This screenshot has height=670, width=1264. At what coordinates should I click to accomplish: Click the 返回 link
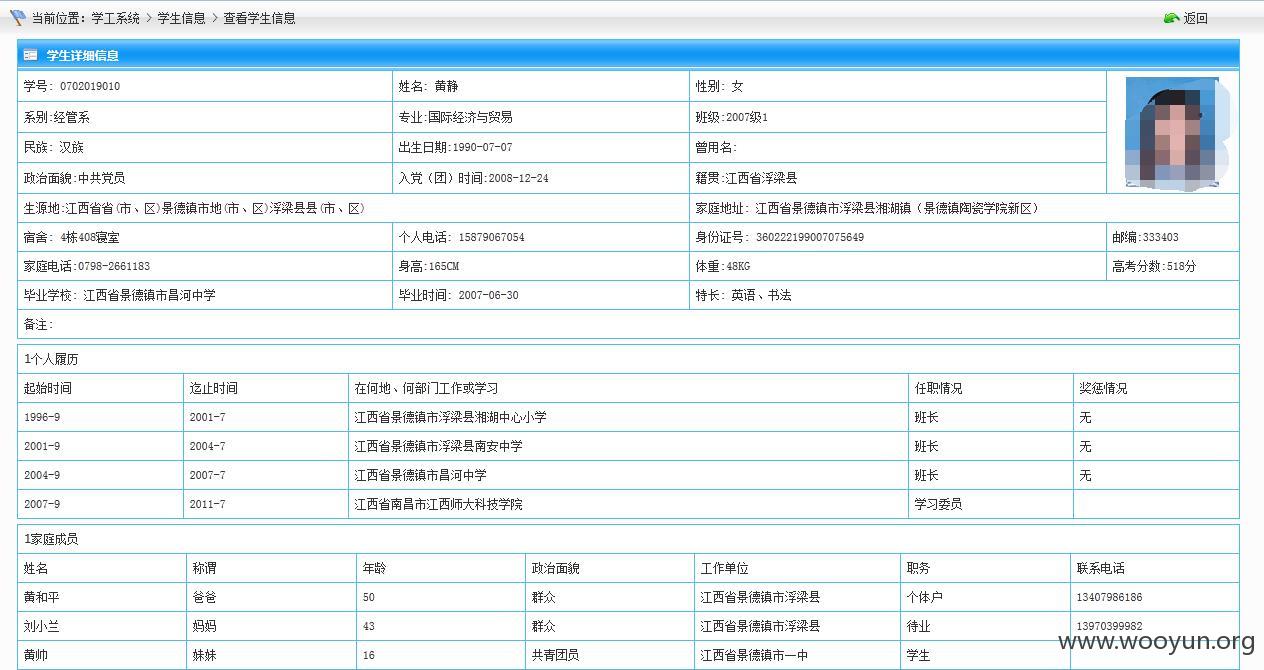tap(1195, 18)
